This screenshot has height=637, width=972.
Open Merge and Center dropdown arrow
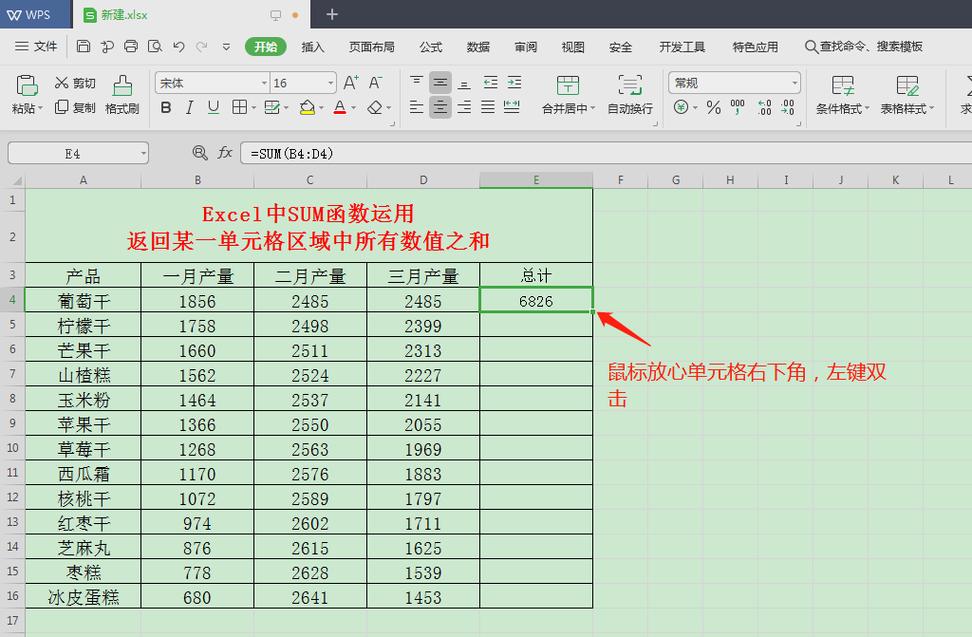pyautogui.click(x=592, y=108)
